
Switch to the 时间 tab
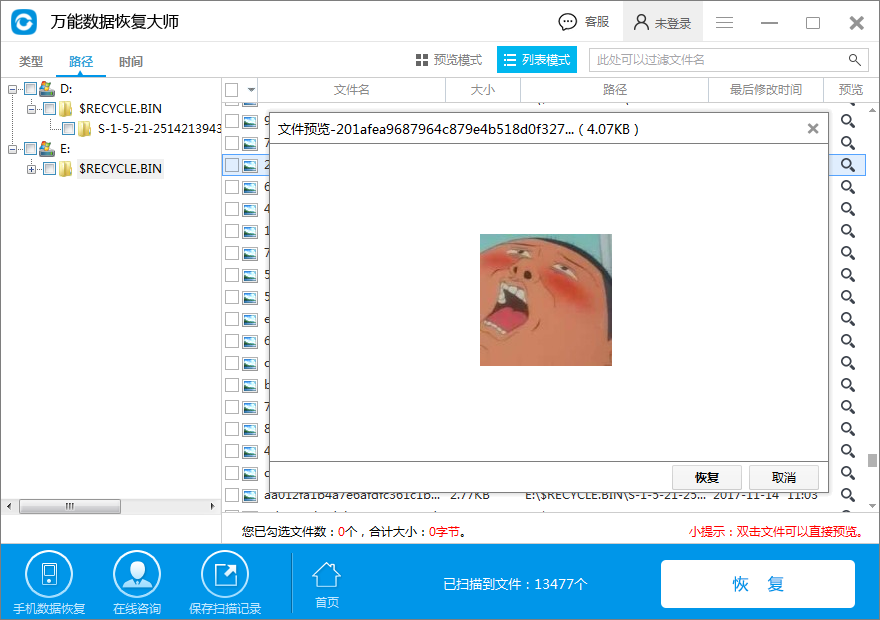pyautogui.click(x=131, y=62)
